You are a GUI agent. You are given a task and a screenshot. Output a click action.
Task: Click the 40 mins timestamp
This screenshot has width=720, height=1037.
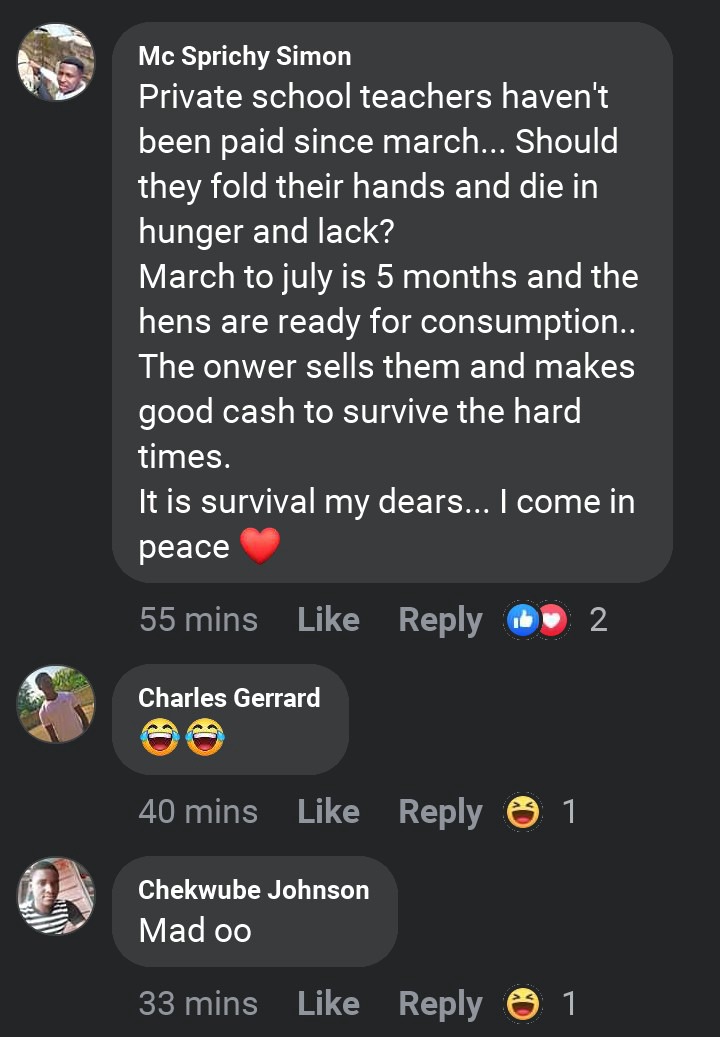(198, 811)
